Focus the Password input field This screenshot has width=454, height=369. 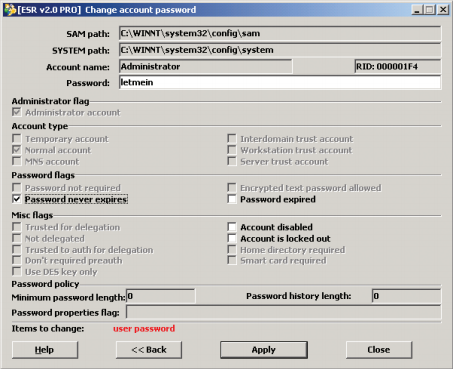point(280,82)
